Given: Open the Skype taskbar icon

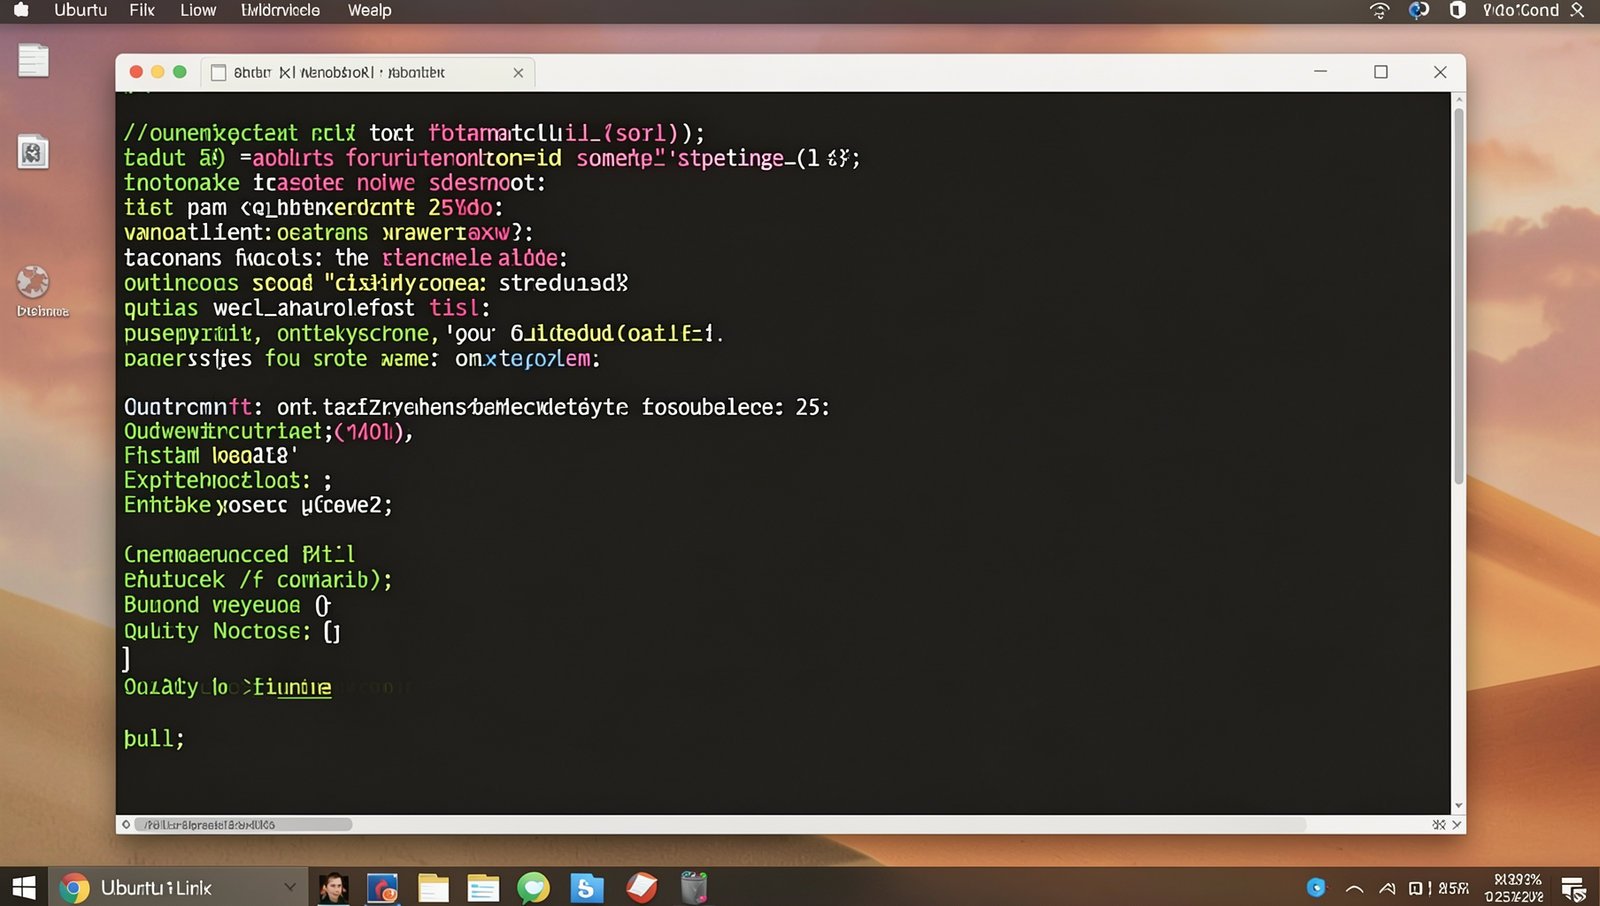Looking at the screenshot, I should pos(587,887).
